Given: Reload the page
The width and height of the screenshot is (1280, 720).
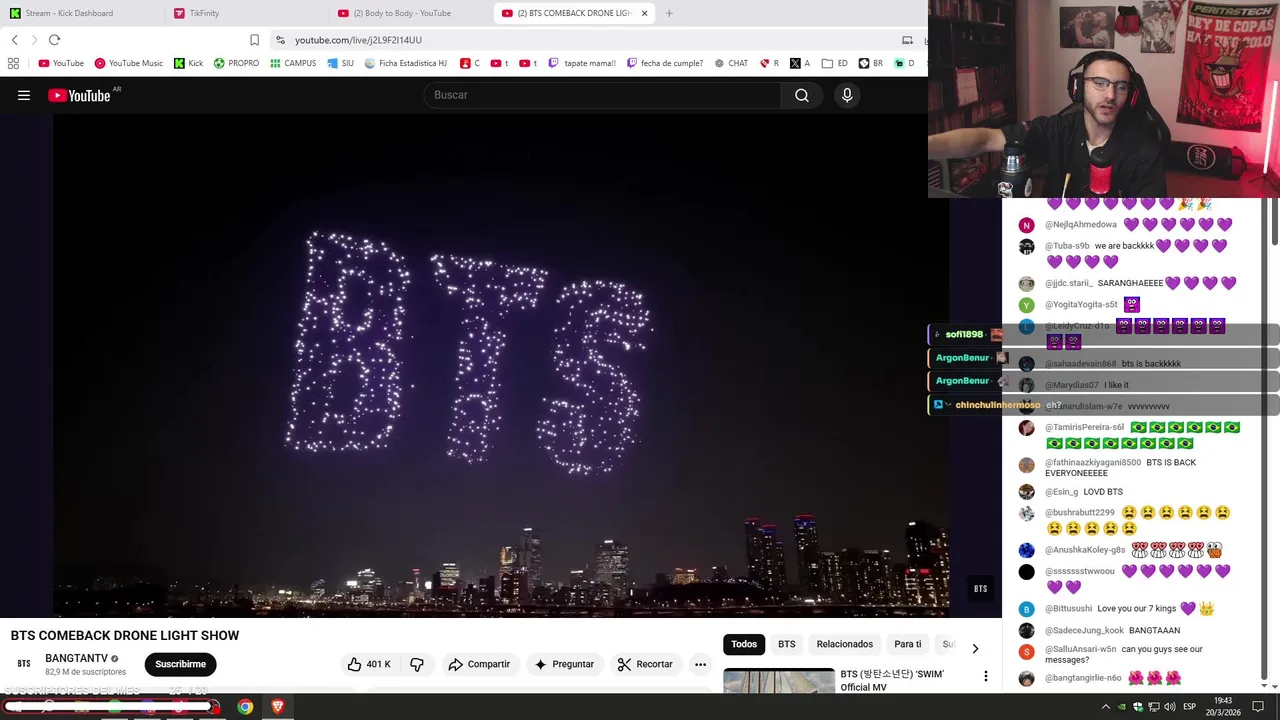Looking at the screenshot, I should 54,40.
